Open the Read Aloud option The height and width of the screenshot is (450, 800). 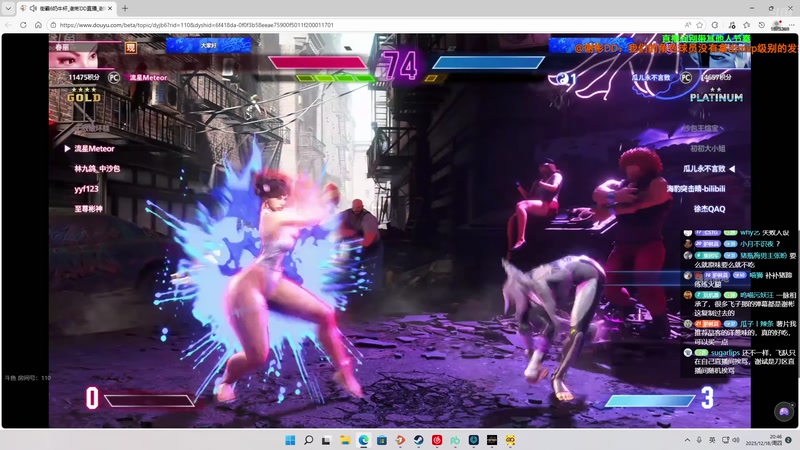click(x=688, y=24)
